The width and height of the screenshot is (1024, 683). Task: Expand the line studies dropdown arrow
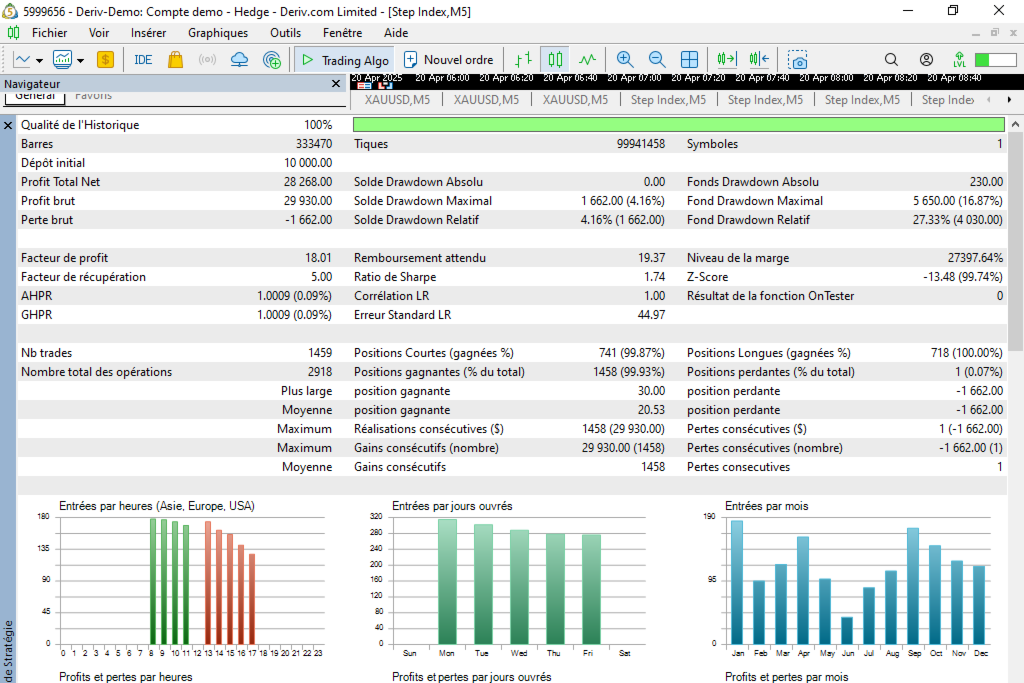point(39,60)
